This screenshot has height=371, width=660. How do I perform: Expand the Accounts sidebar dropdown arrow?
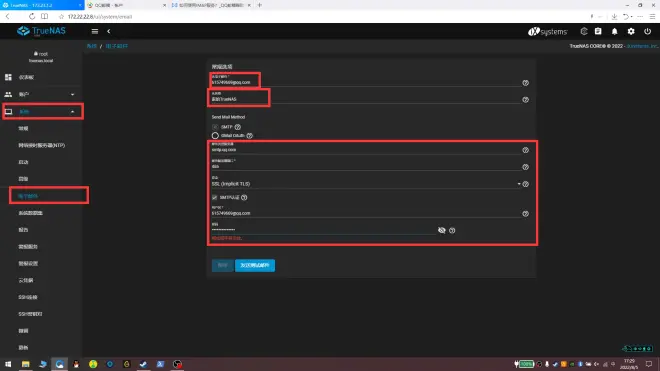coord(72,94)
